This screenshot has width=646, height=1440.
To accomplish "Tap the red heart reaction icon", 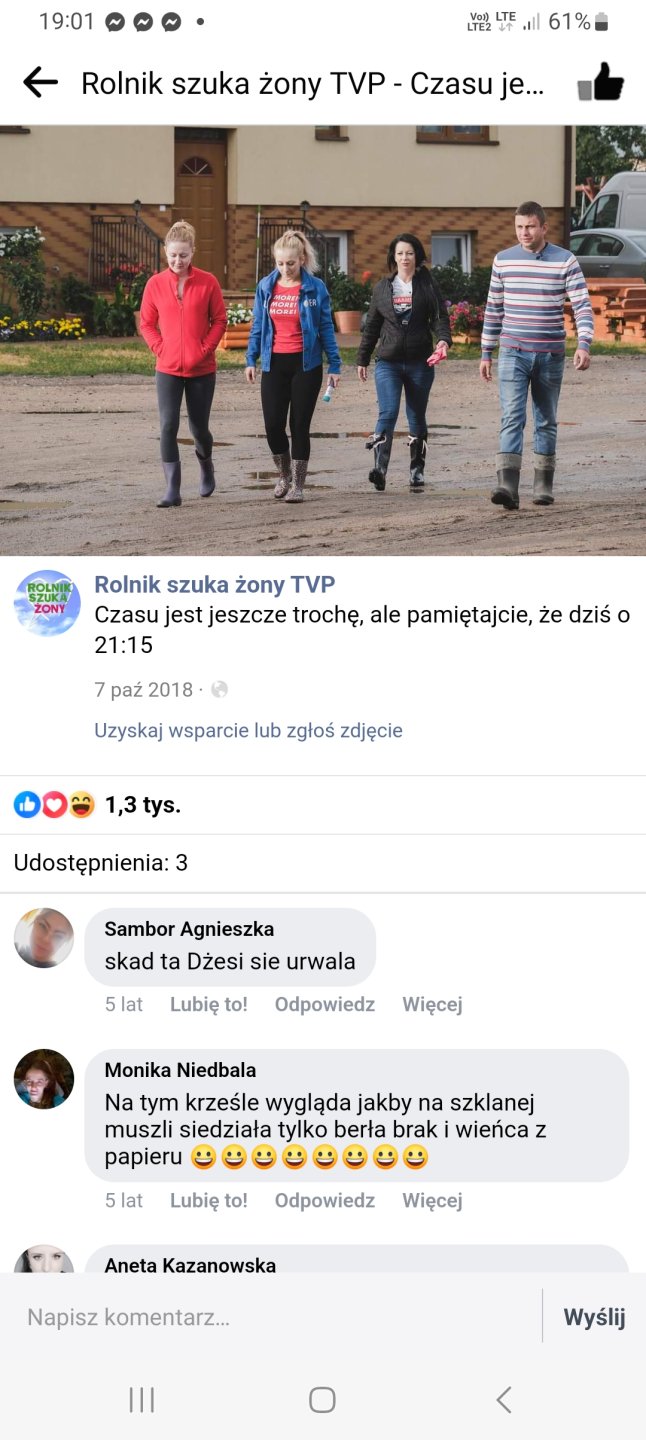I will 54,805.
